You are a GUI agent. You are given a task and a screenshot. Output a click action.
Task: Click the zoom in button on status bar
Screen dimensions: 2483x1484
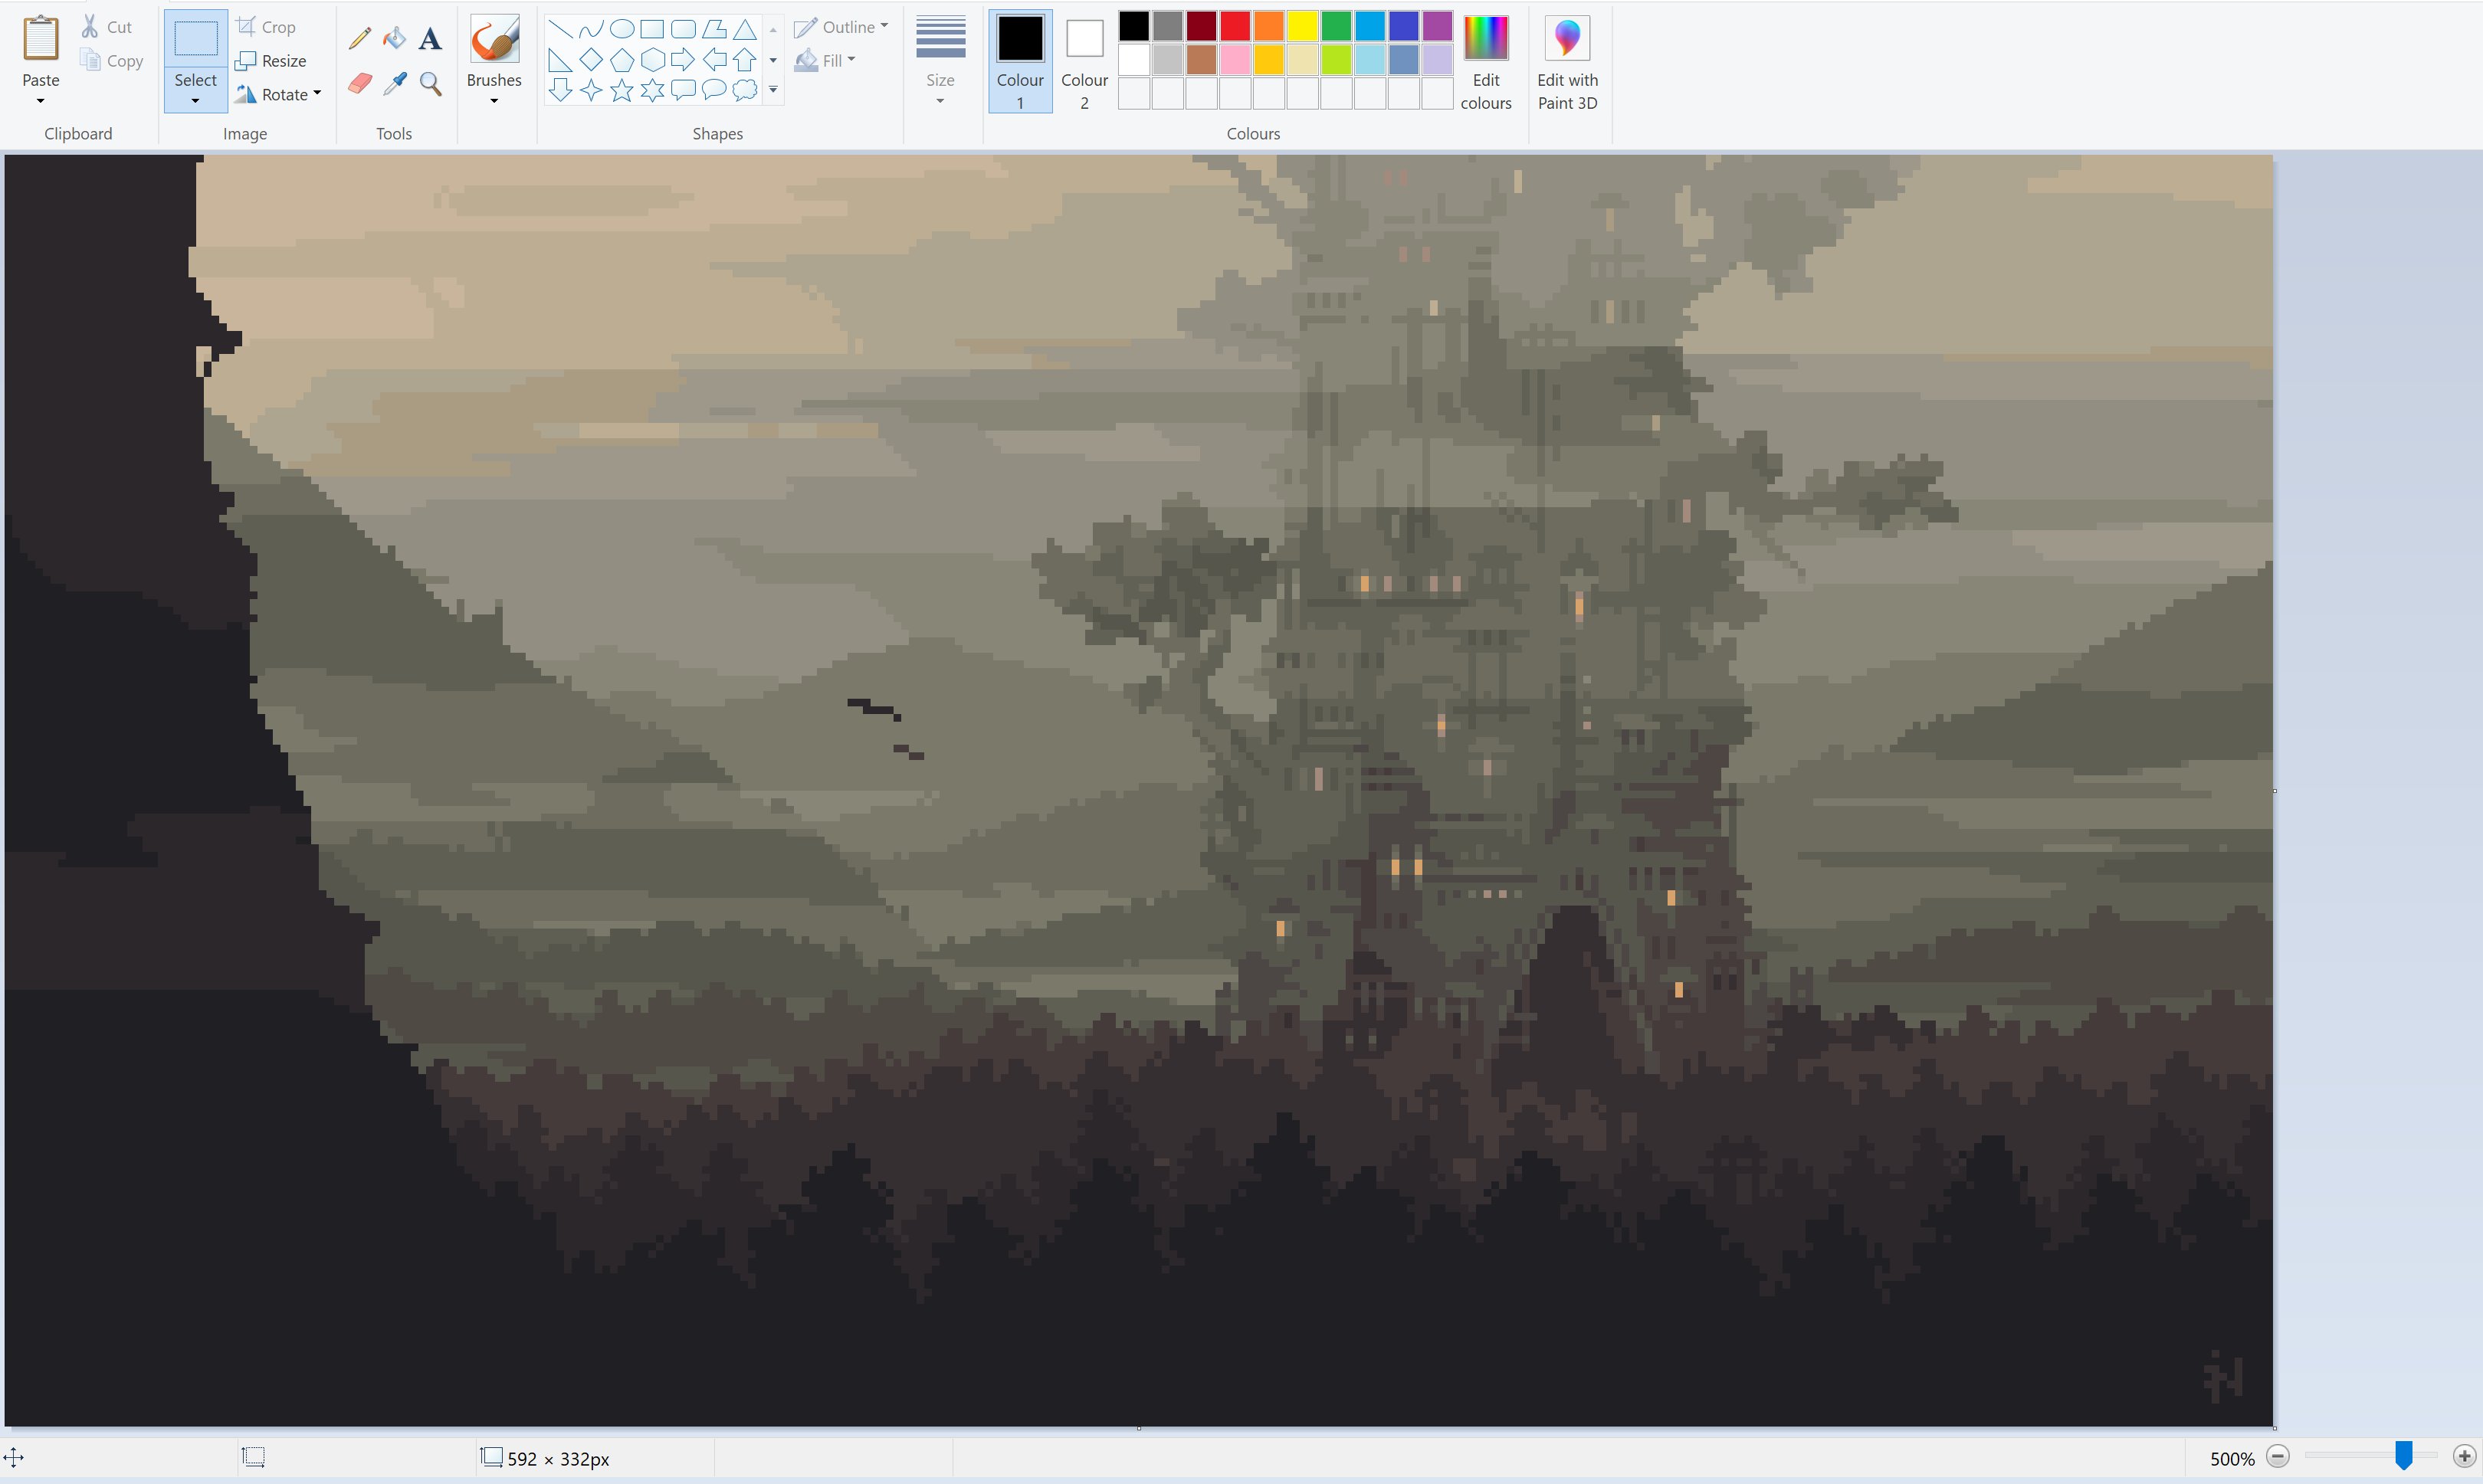(x=2463, y=1457)
